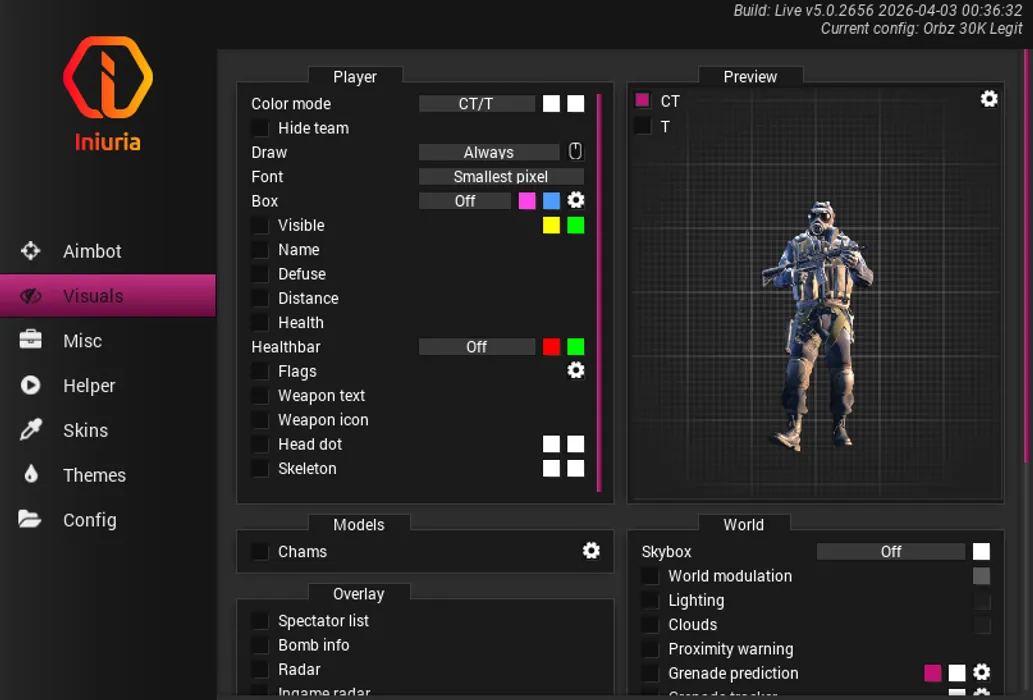Image resolution: width=1033 pixels, height=700 pixels.
Task: Pick Grenade prediction pink swatch
Action: (933, 673)
